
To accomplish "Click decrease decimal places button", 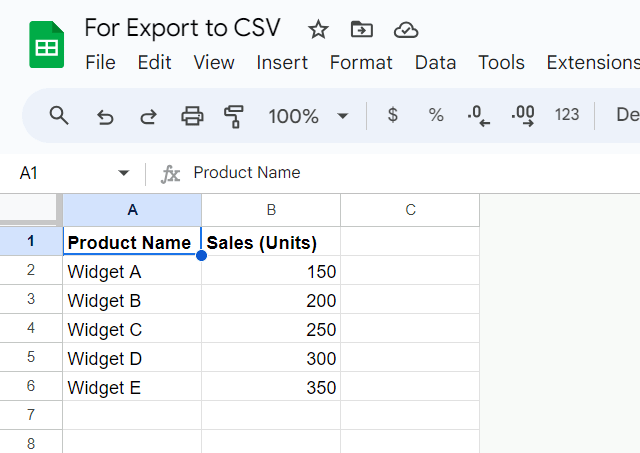I will 479,116.
